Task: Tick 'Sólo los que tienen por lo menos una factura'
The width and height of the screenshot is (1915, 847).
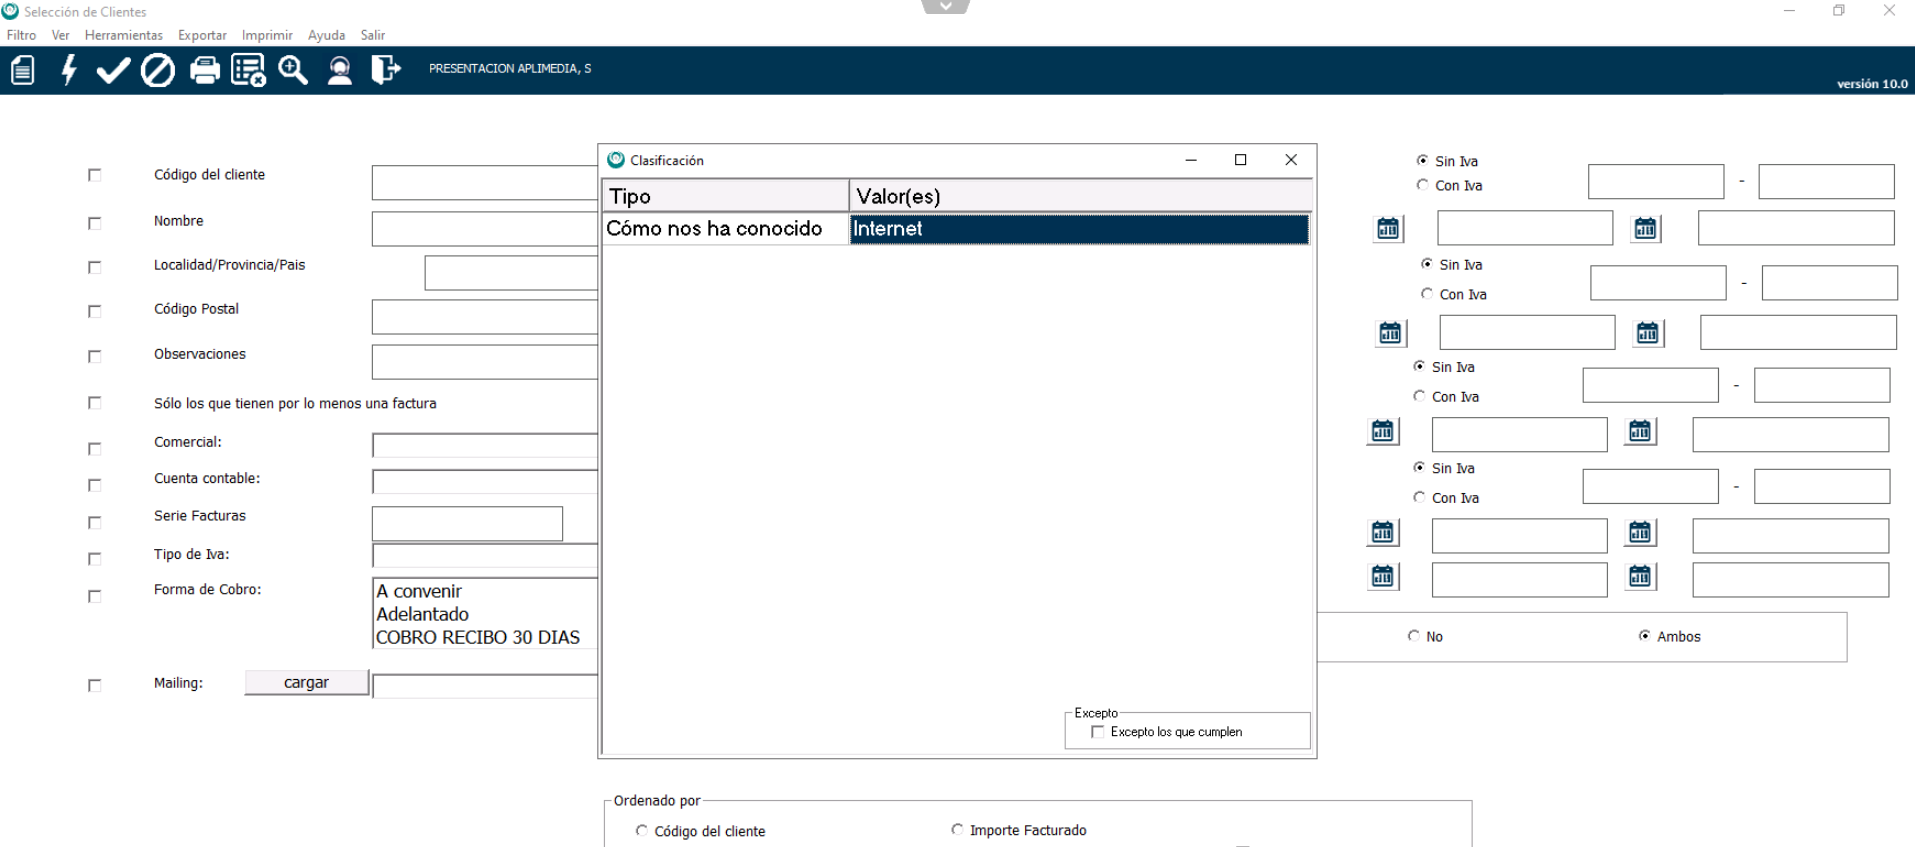Action: pyautogui.click(x=95, y=403)
